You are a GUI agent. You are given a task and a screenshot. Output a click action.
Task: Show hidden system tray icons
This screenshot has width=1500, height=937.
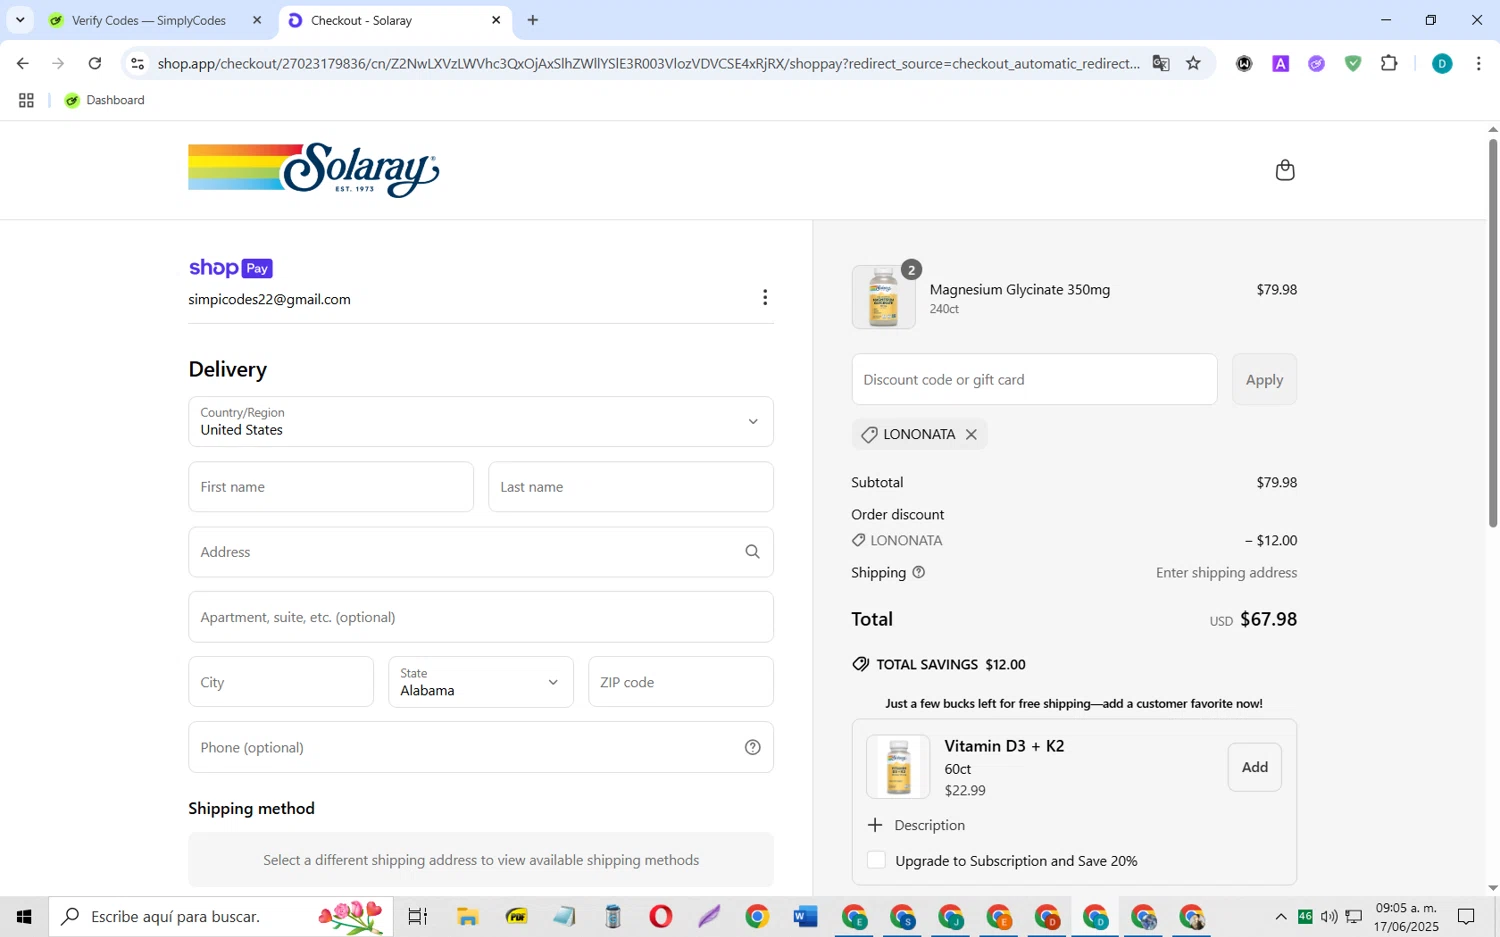pos(1280,916)
